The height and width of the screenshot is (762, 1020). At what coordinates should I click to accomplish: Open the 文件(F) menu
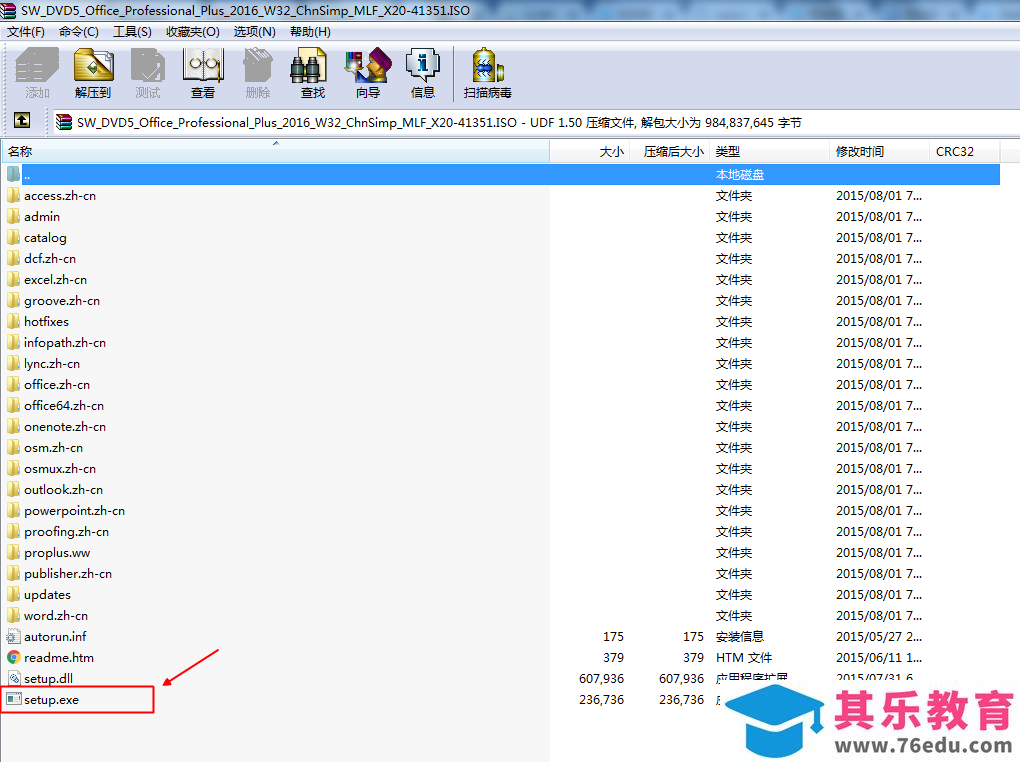click(25, 32)
